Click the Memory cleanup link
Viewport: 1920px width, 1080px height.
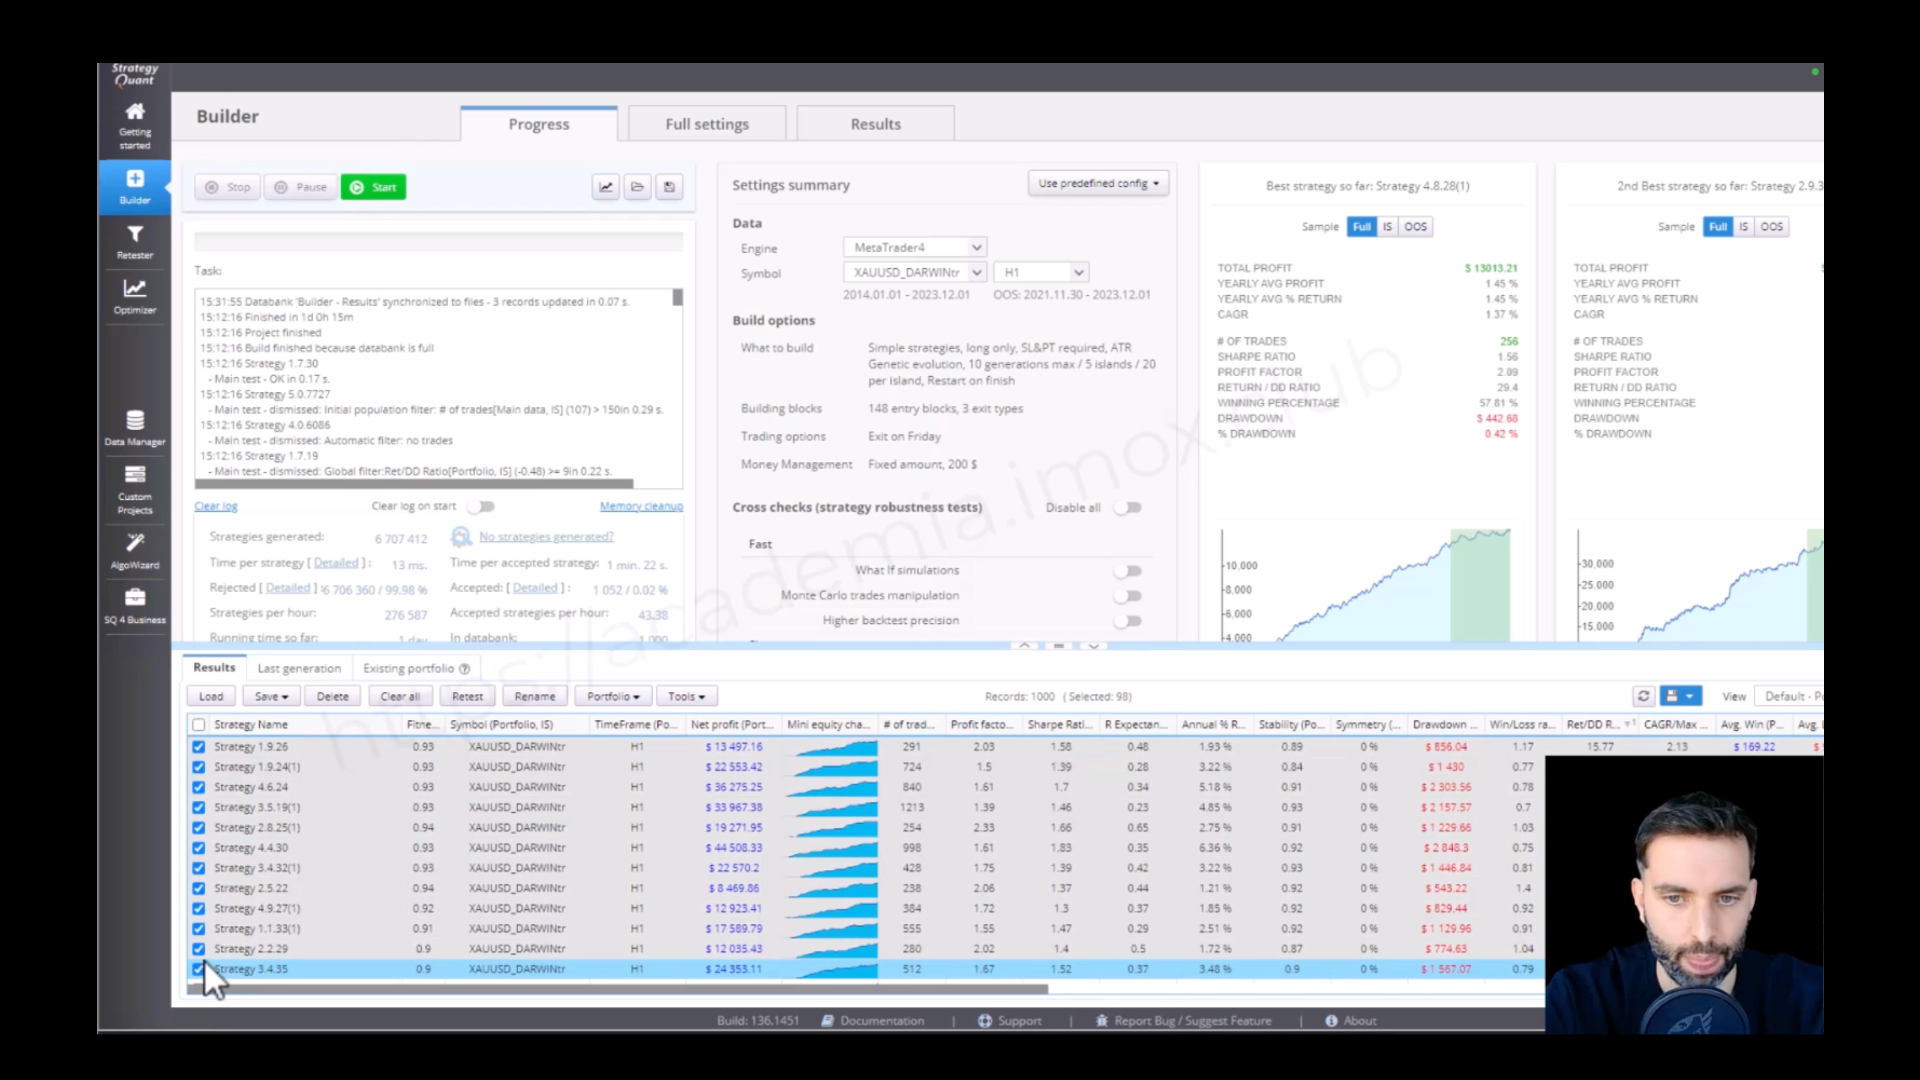641,506
